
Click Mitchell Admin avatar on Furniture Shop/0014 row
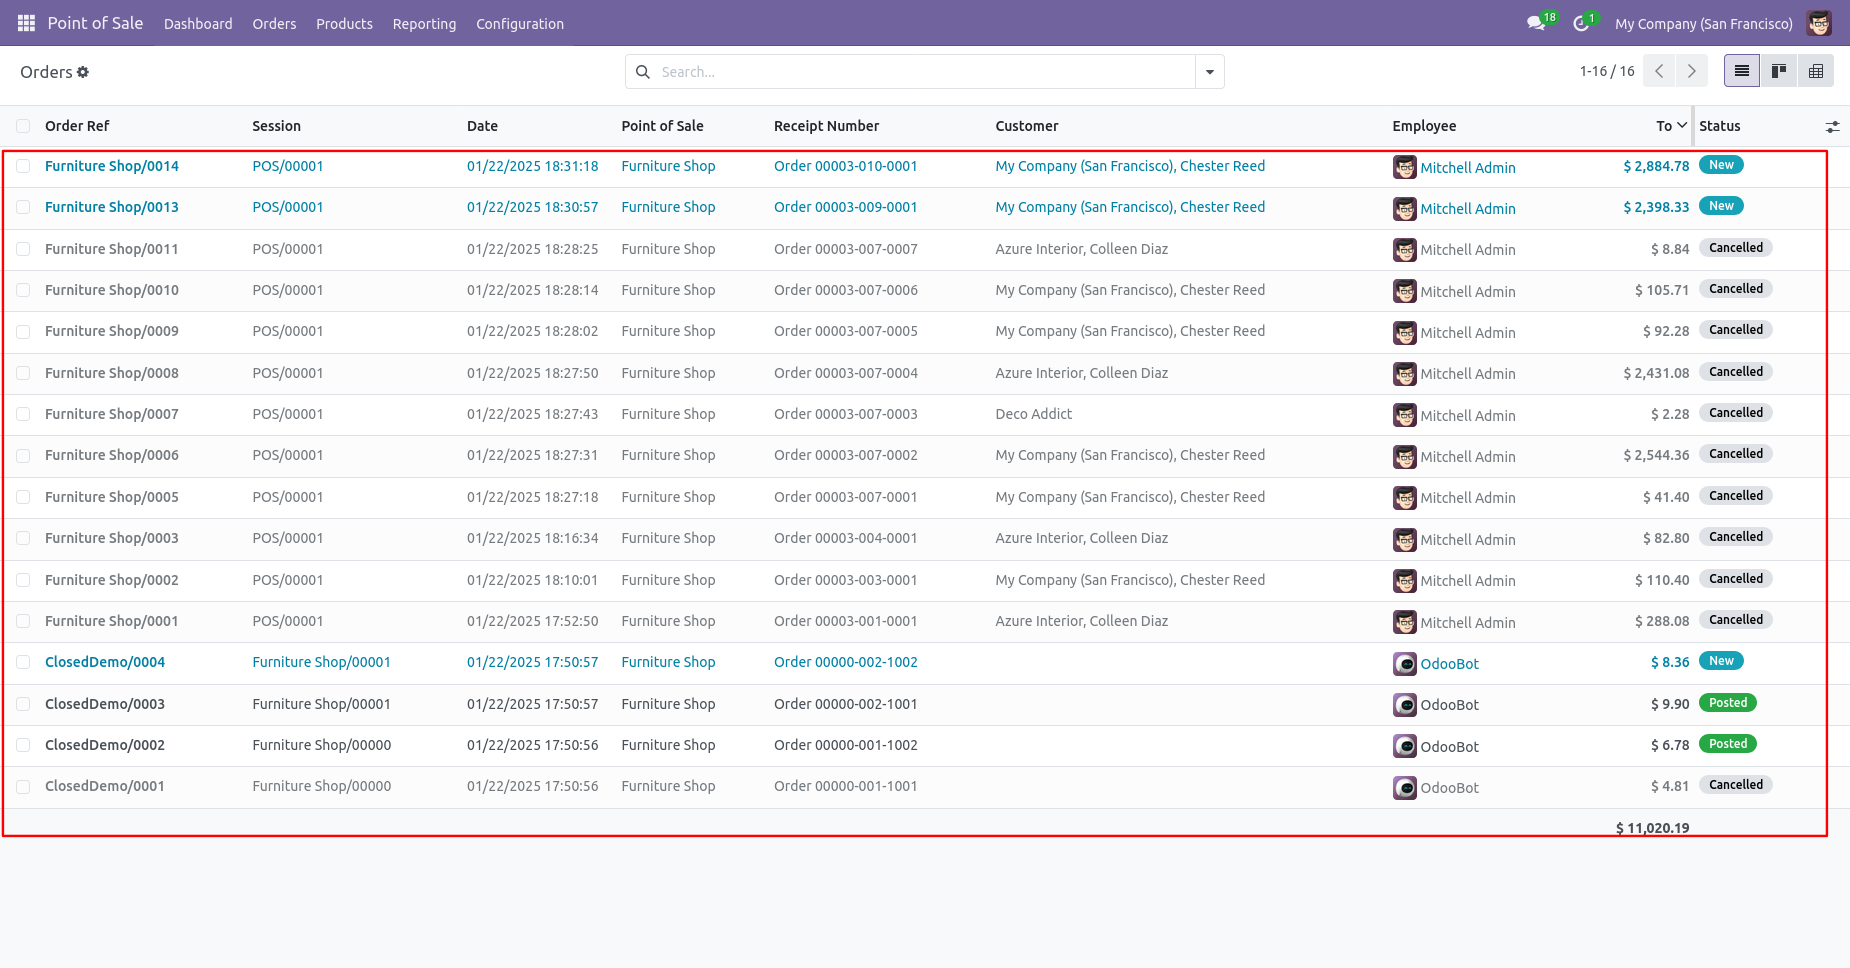1405,167
